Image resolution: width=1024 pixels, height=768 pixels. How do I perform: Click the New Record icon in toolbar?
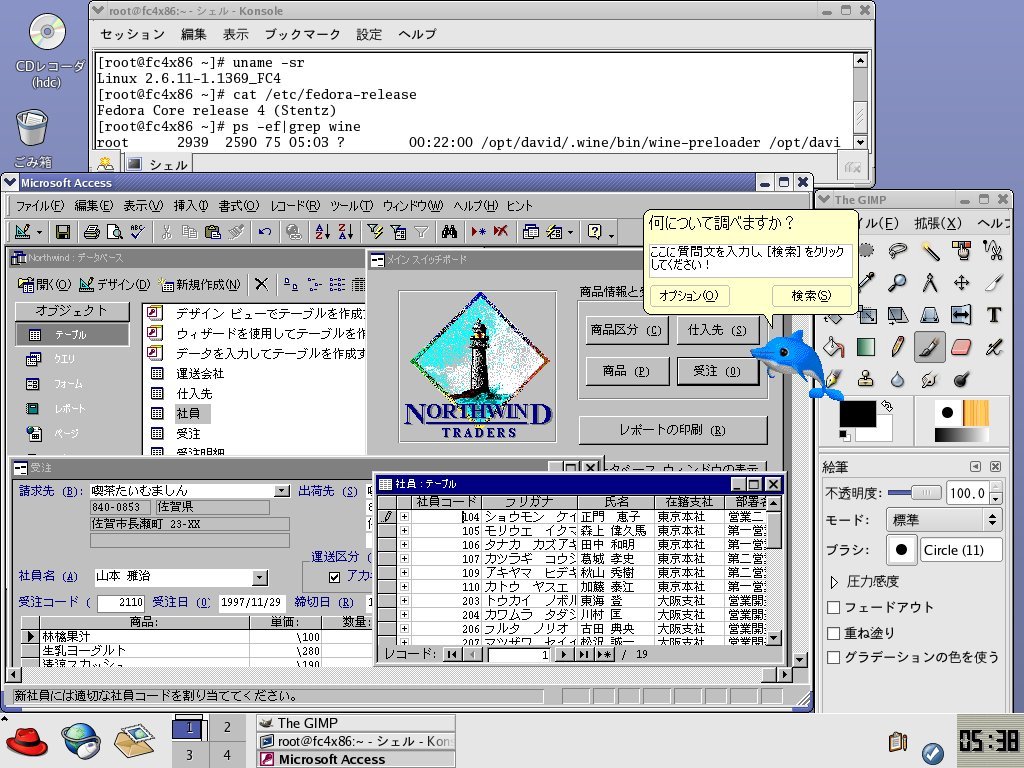478,232
